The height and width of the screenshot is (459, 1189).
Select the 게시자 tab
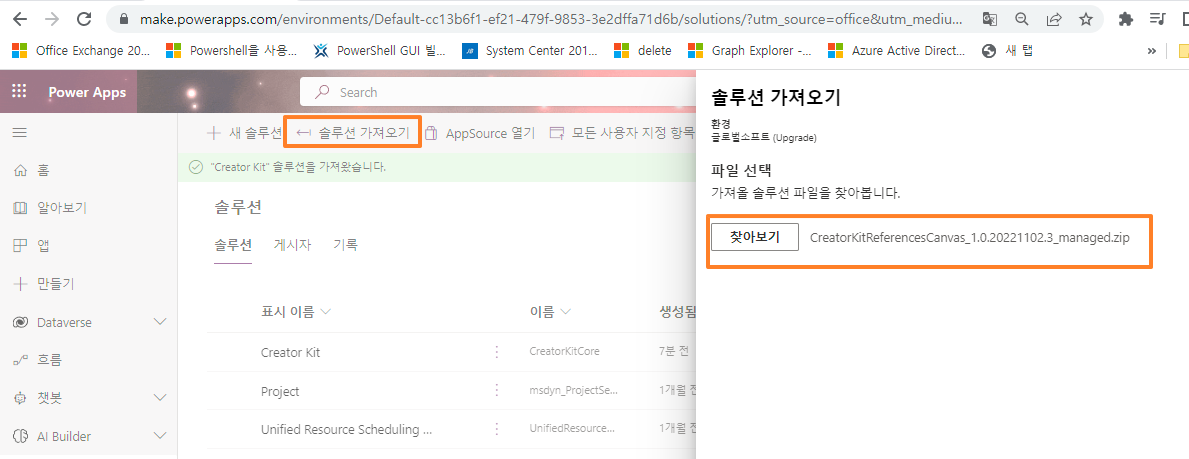tap(292, 244)
